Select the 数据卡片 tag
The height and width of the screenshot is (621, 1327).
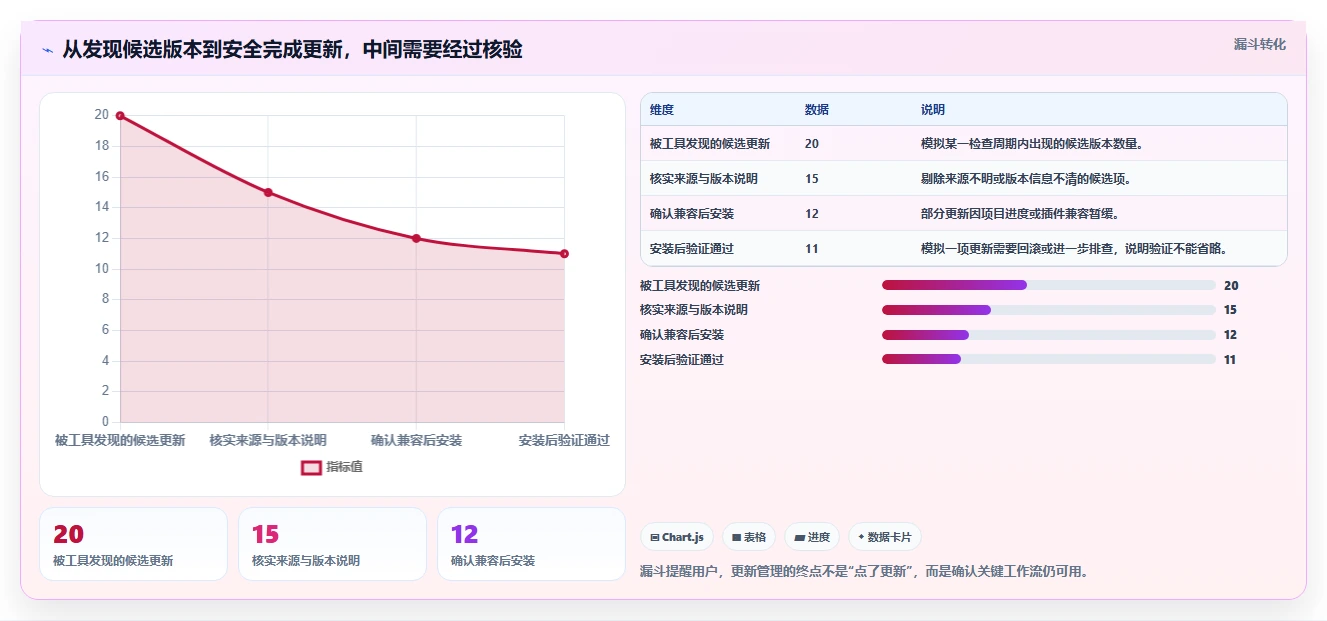[x=885, y=537]
